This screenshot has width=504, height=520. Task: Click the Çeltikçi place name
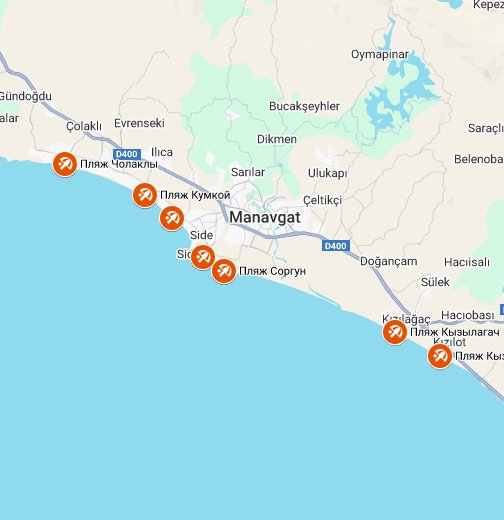pos(322,200)
